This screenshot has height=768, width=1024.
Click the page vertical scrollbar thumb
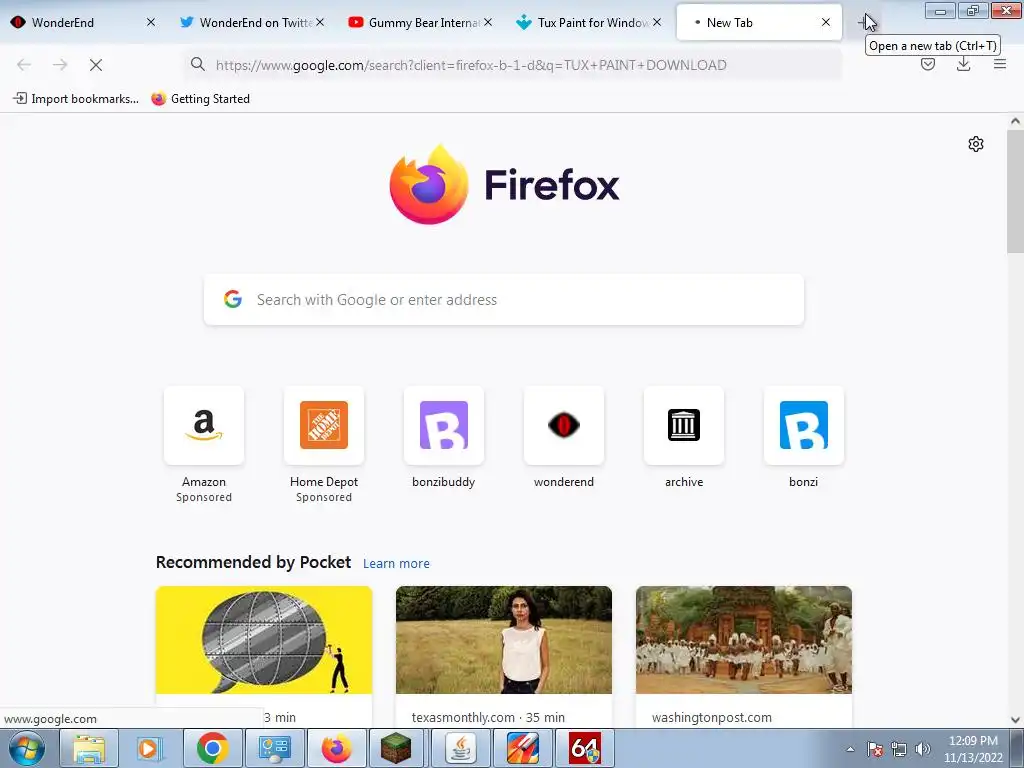[1015, 191]
